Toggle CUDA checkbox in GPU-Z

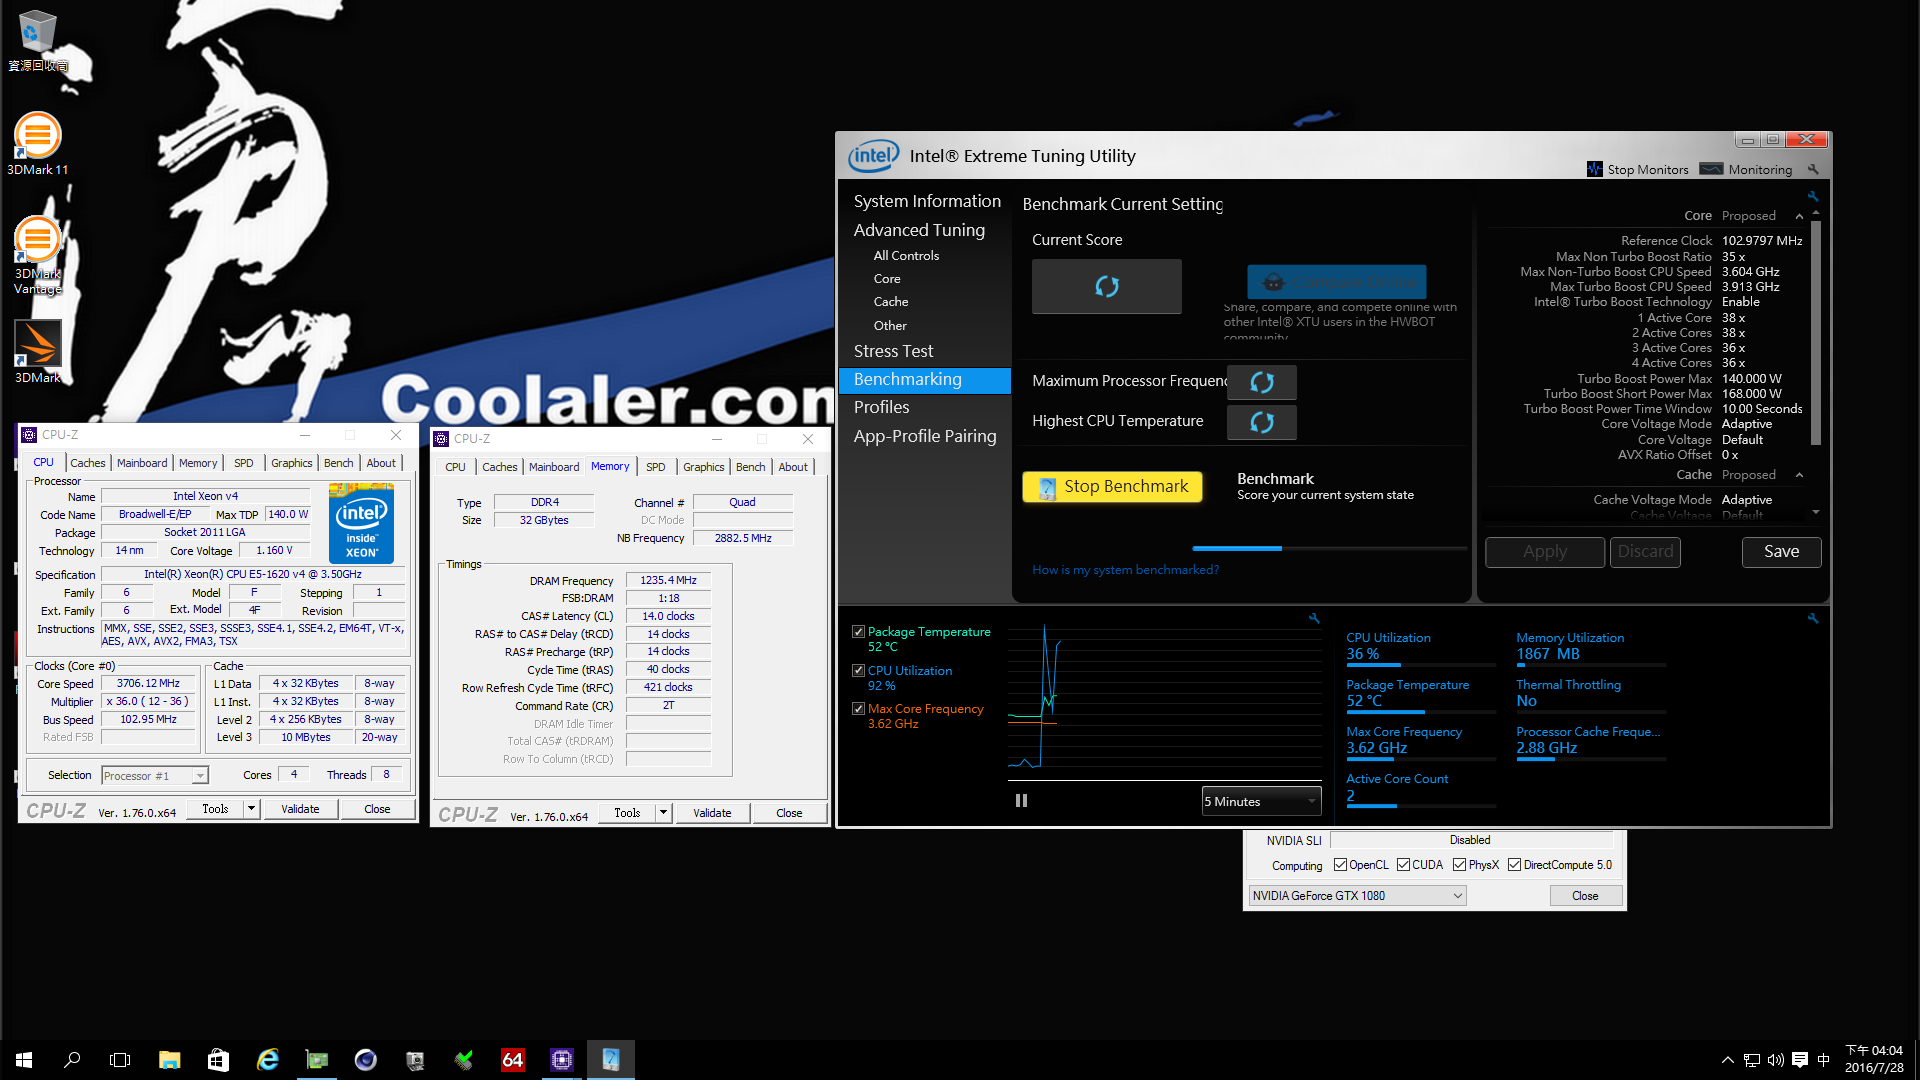pyautogui.click(x=1403, y=865)
